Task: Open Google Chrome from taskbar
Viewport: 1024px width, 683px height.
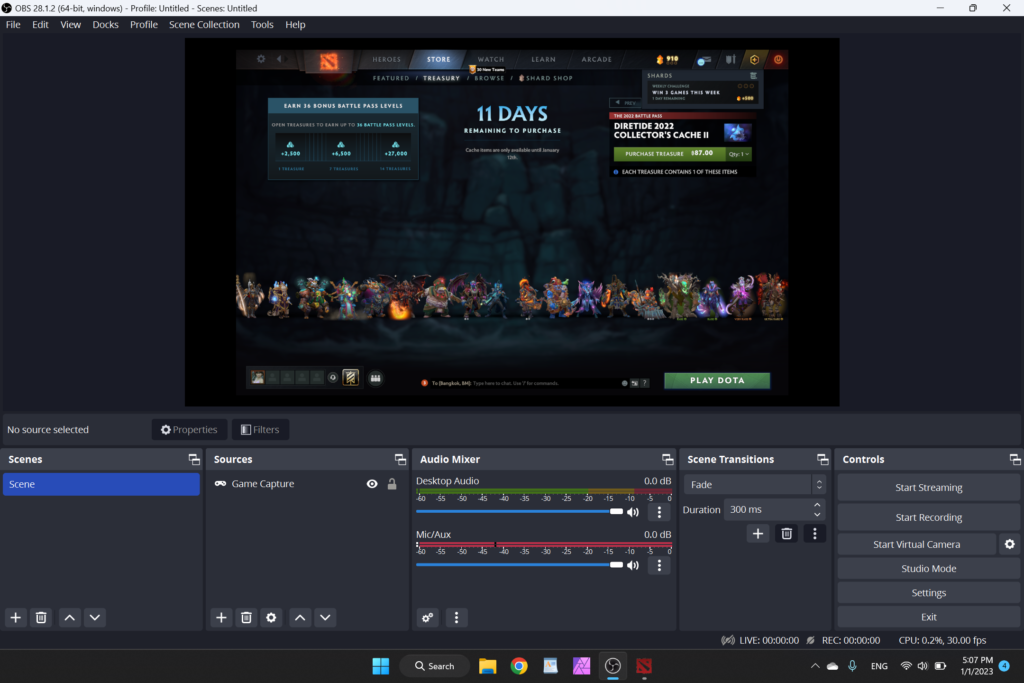Action: [519, 666]
